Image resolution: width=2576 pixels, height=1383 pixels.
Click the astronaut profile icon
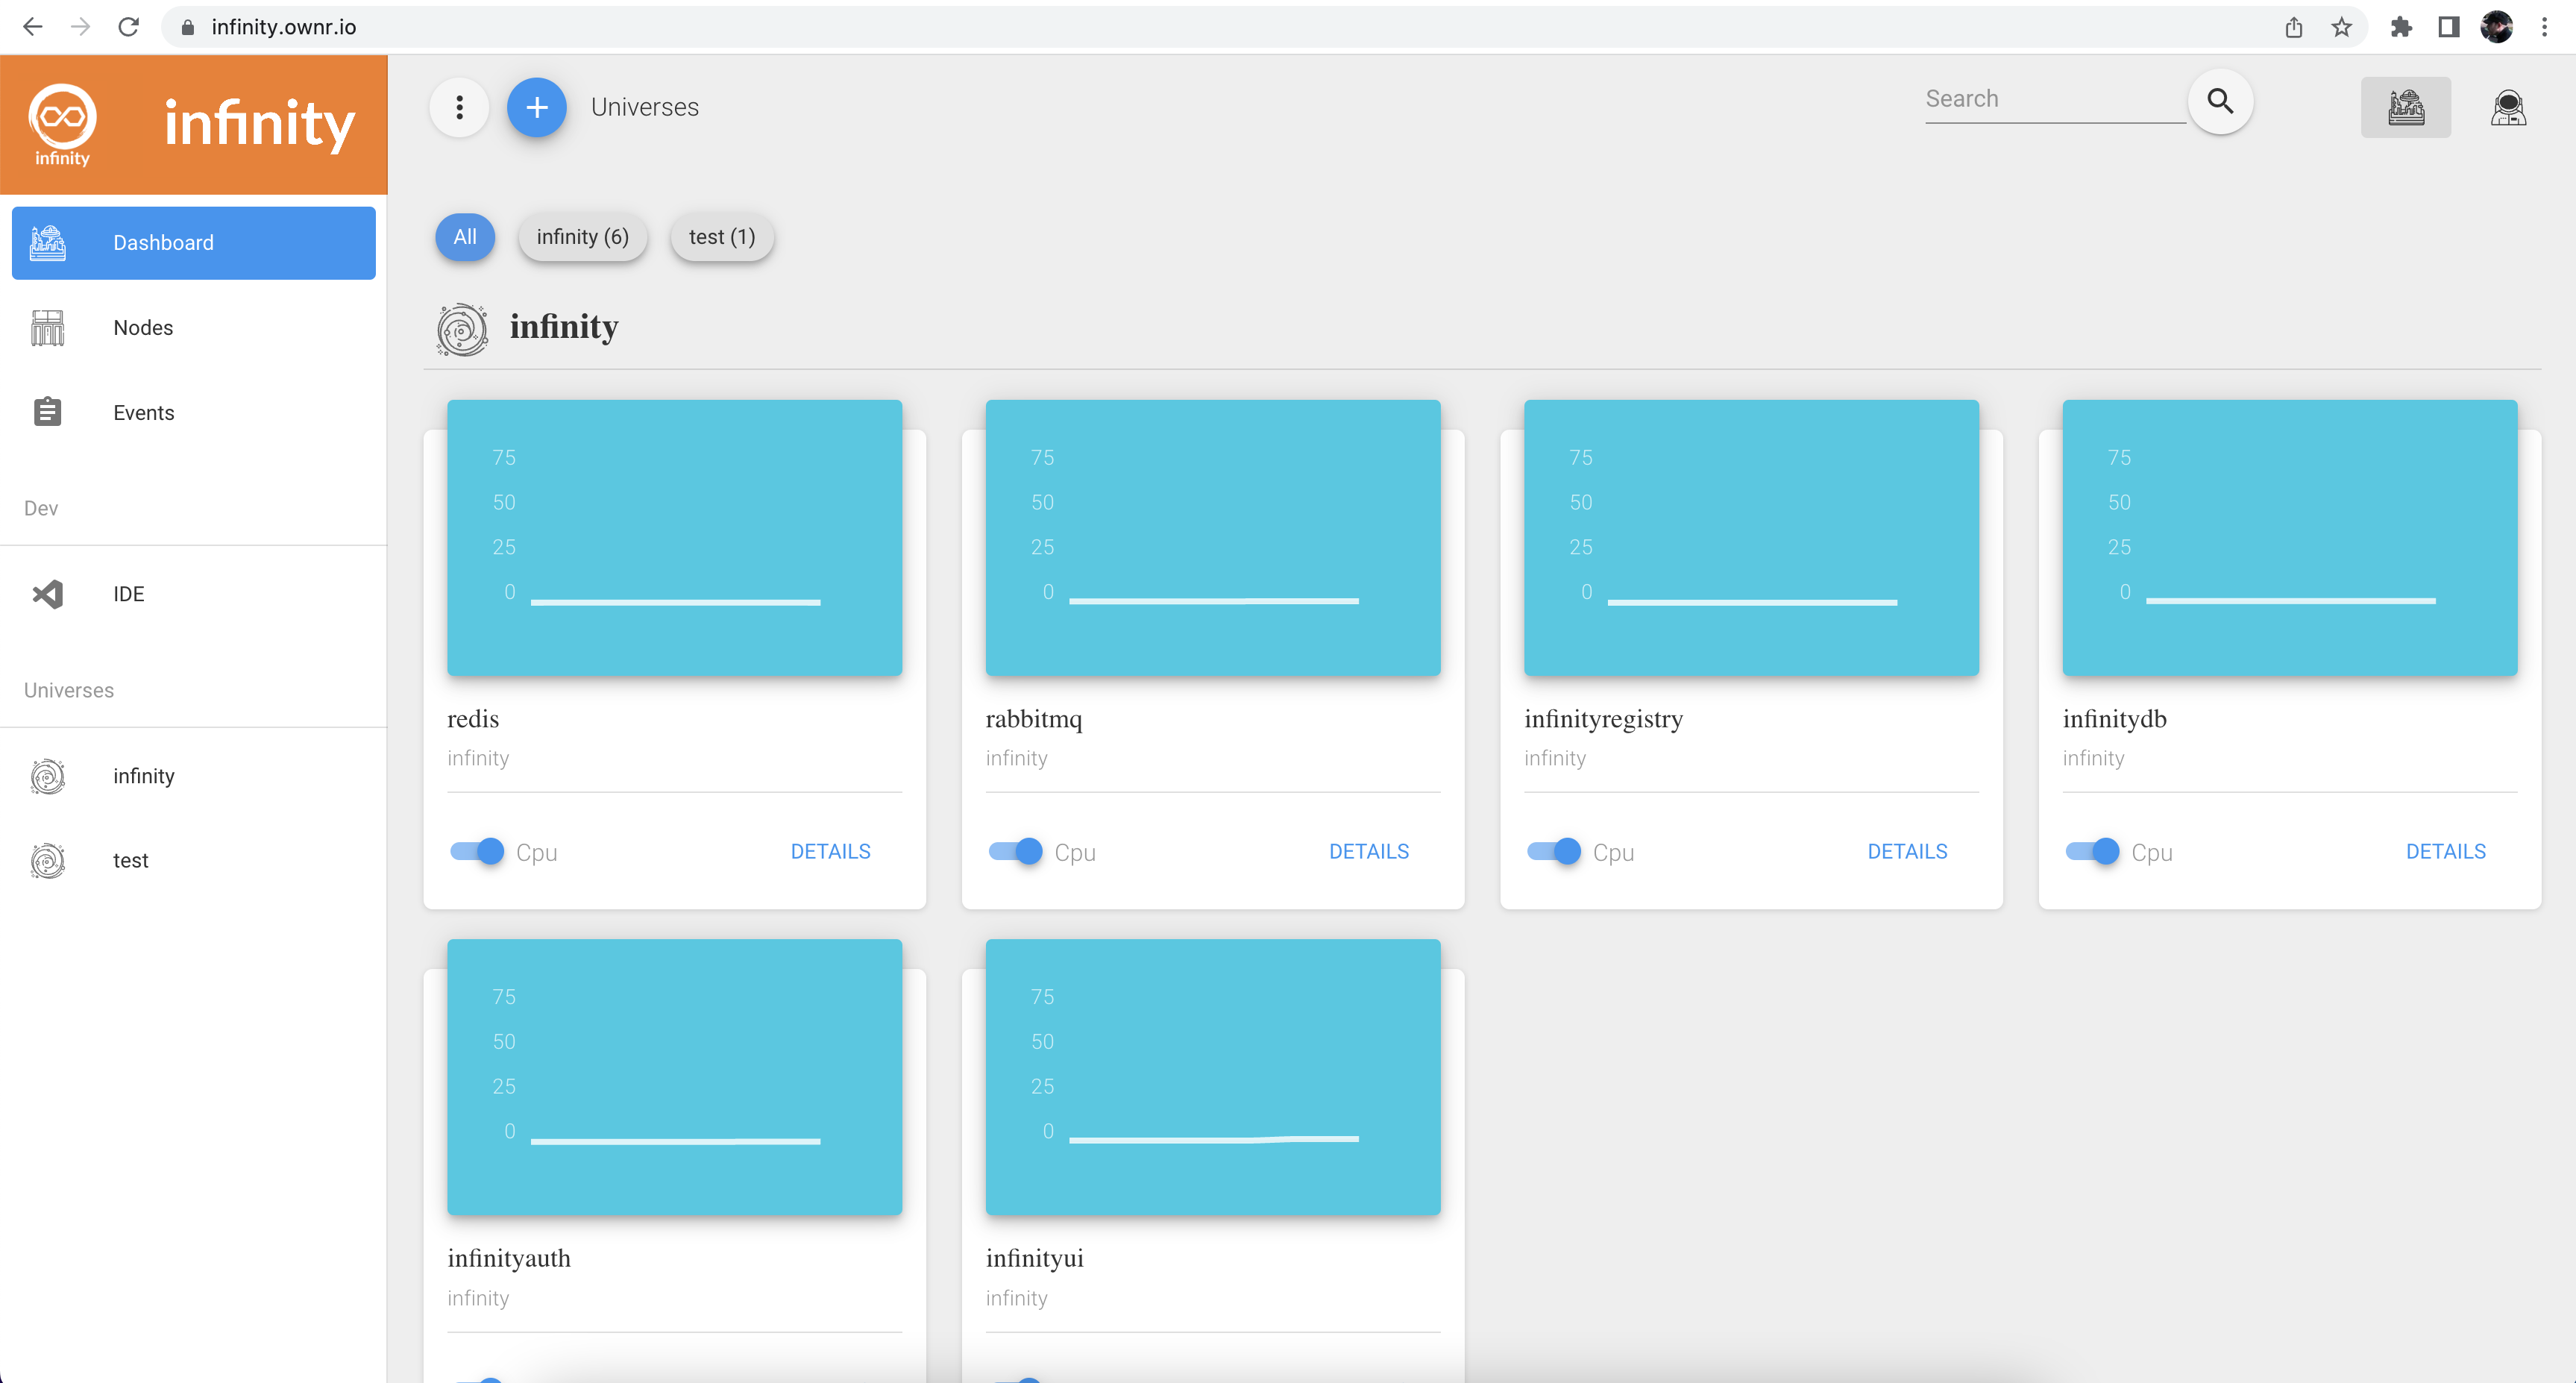pos(2507,107)
